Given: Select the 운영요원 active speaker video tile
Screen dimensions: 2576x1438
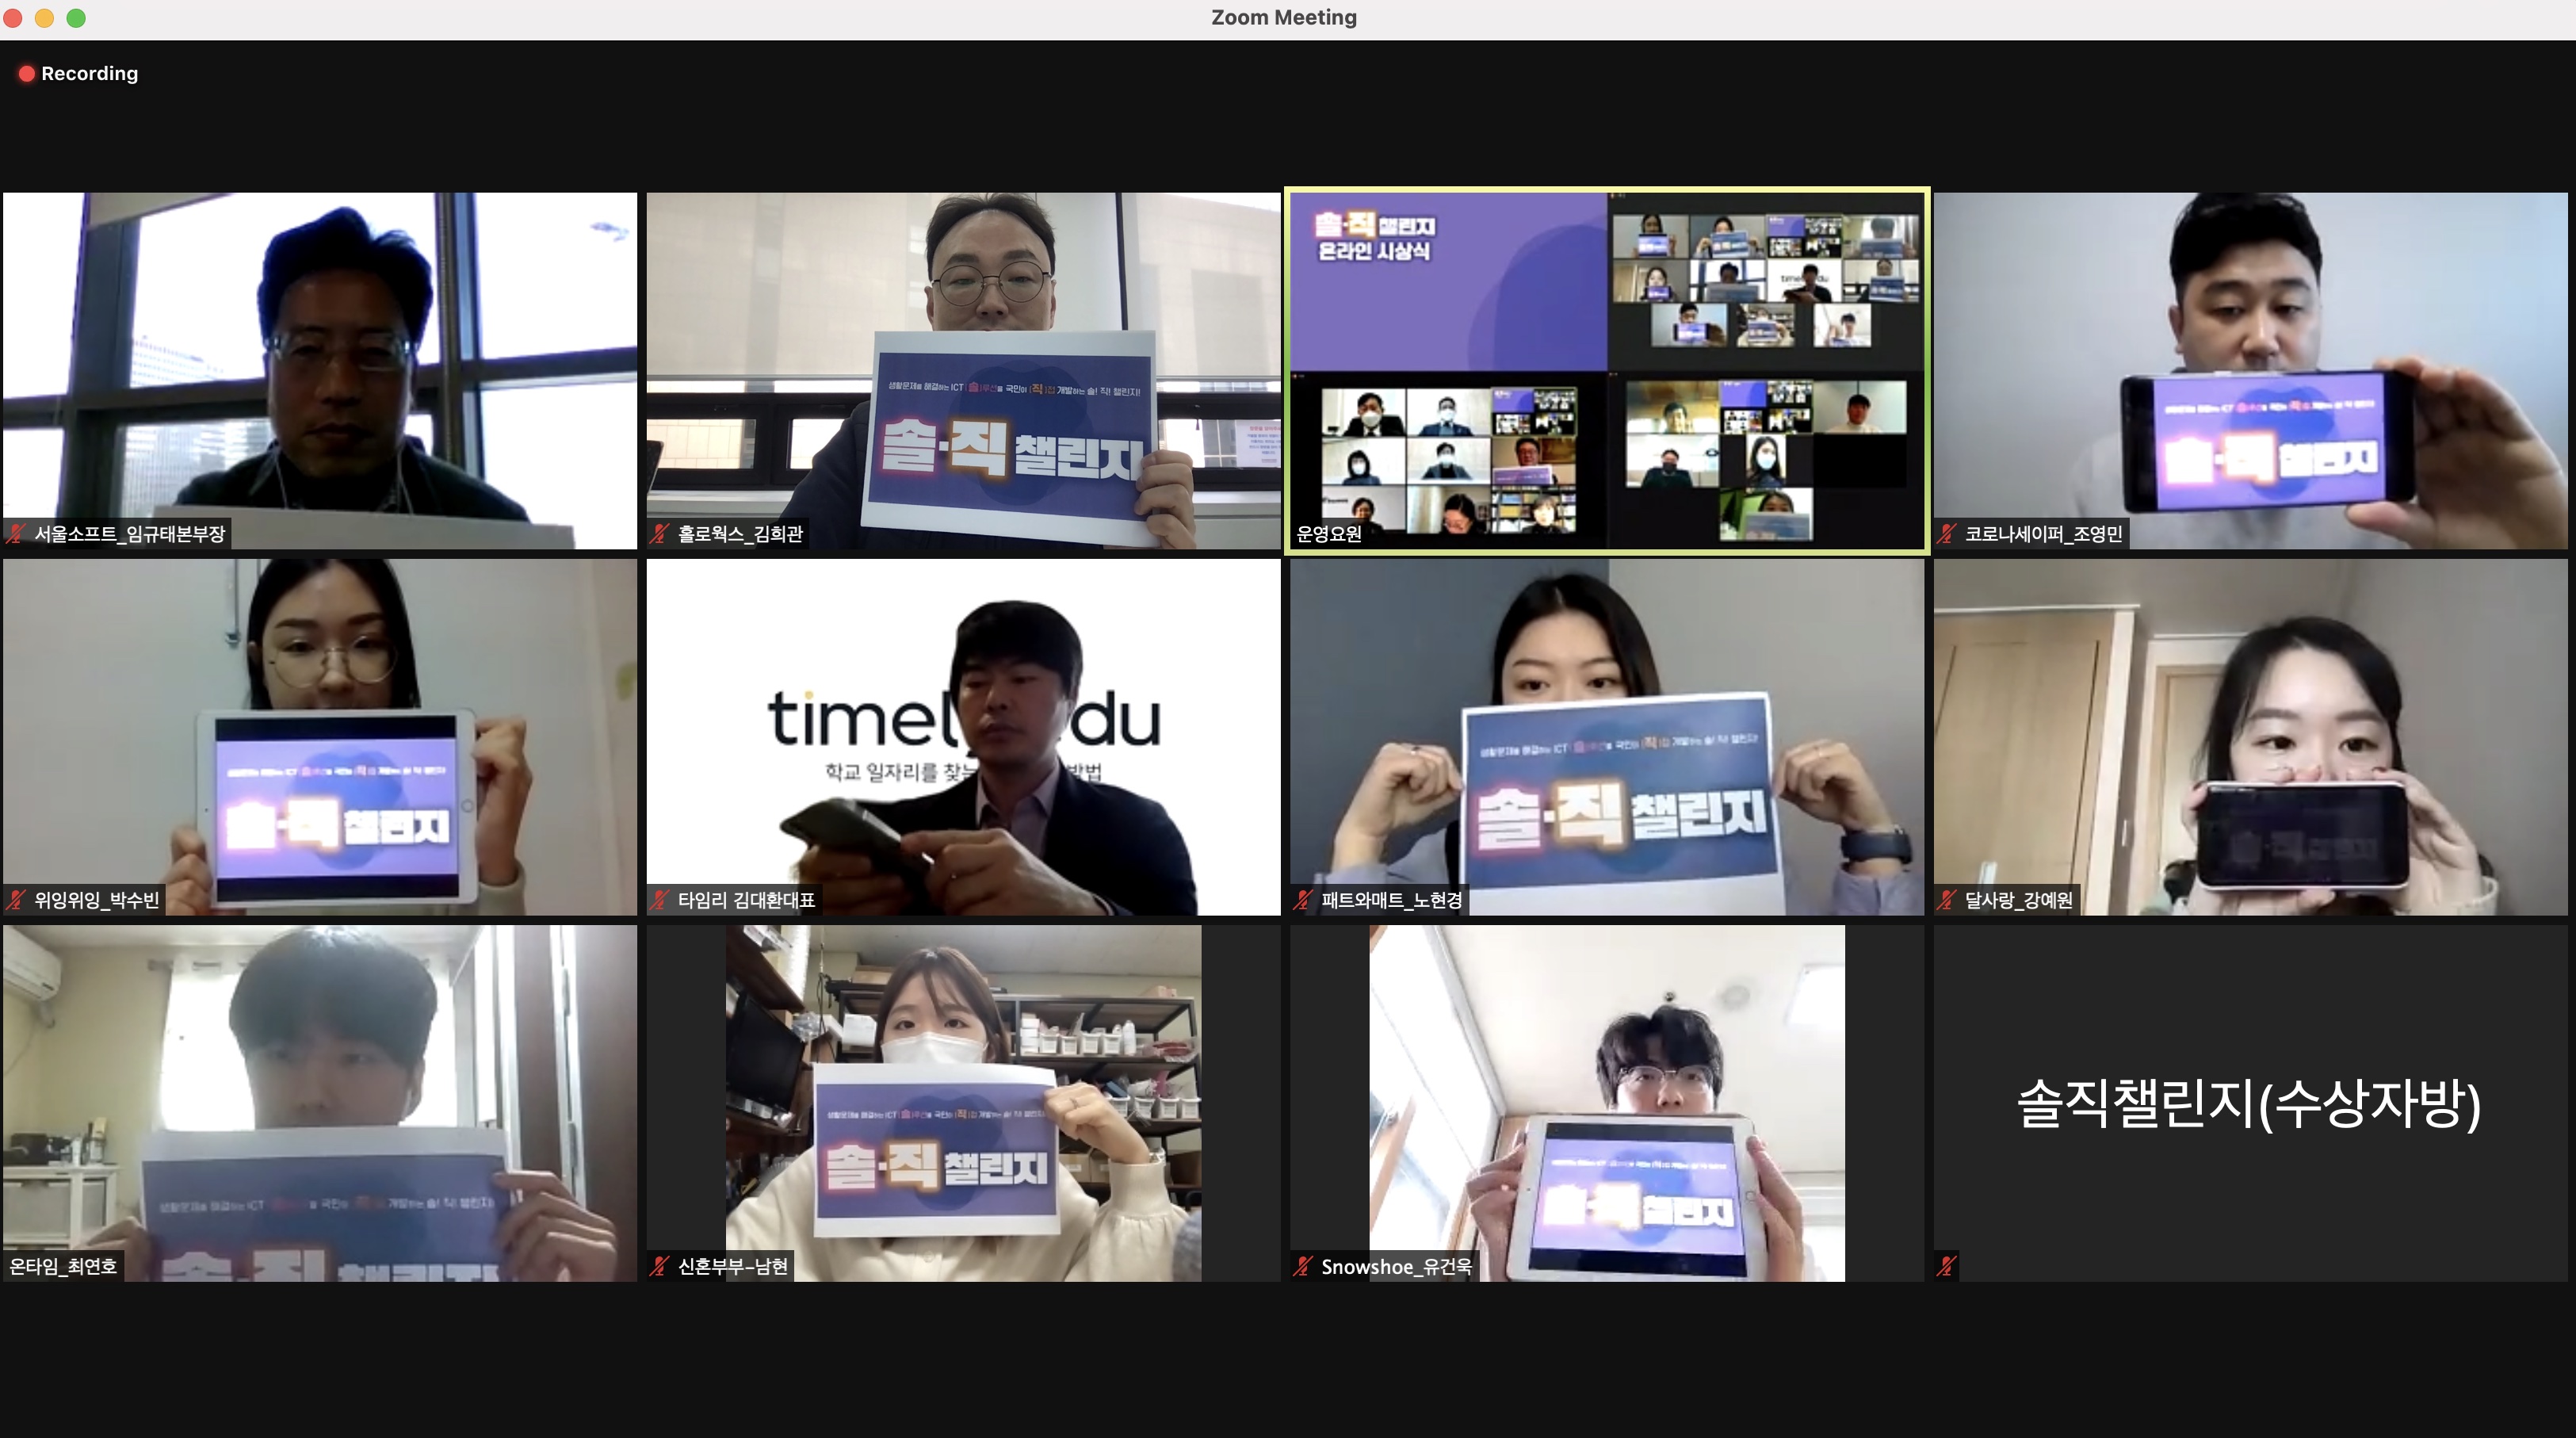Looking at the screenshot, I should (1606, 370).
